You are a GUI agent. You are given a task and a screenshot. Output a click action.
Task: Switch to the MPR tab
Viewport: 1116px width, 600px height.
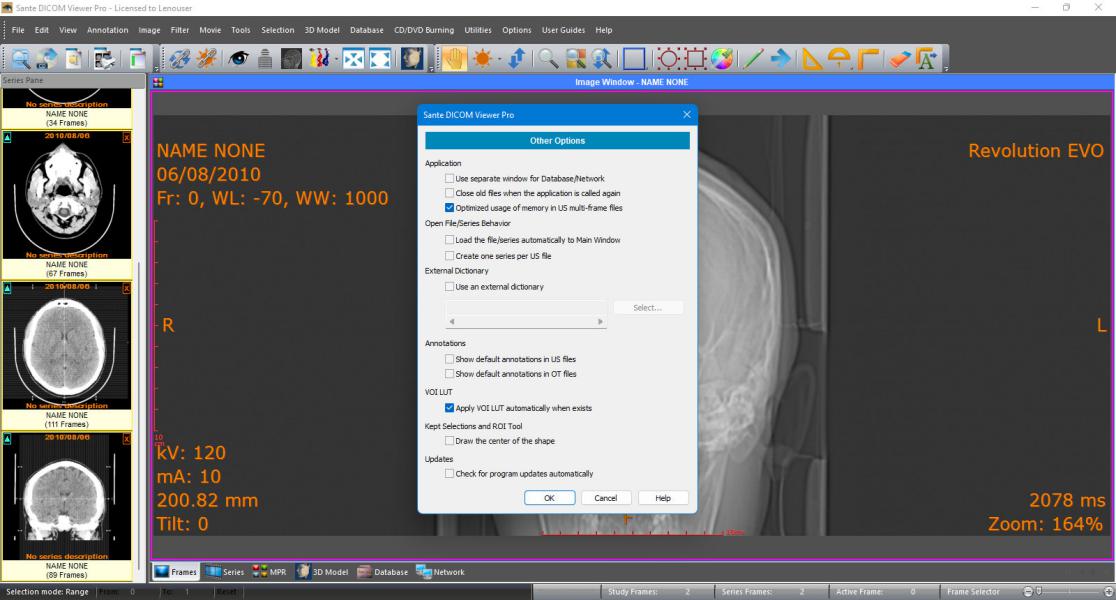(x=269, y=572)
